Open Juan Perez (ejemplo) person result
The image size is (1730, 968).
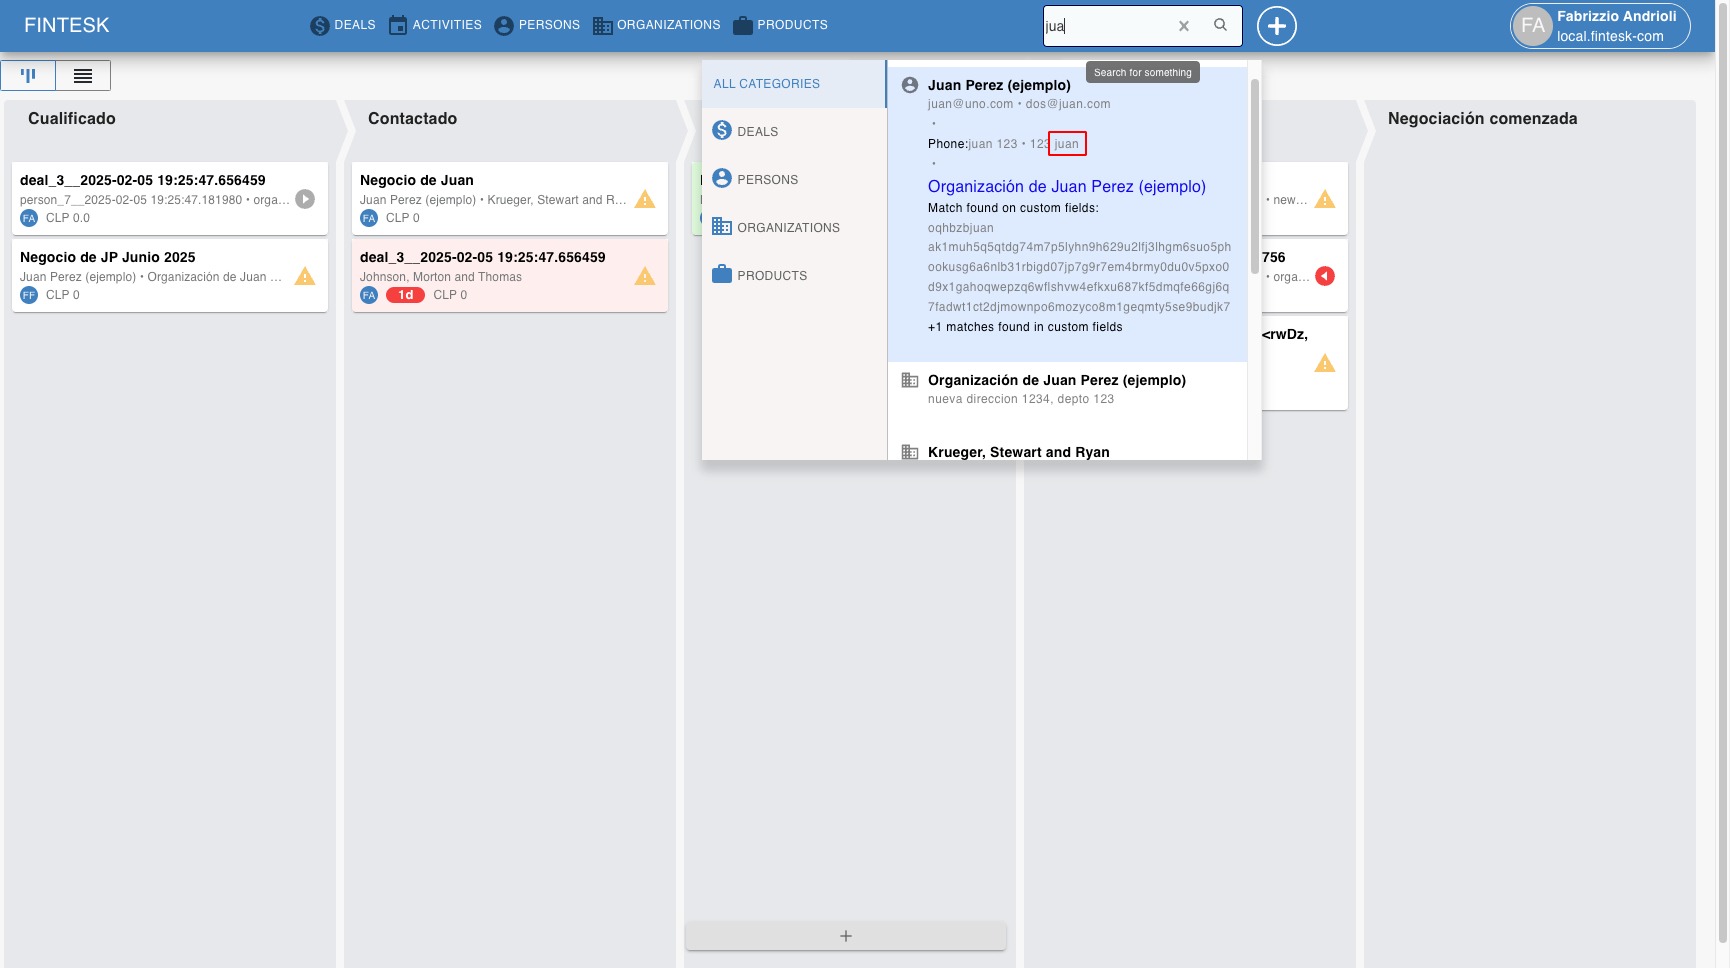999,85
